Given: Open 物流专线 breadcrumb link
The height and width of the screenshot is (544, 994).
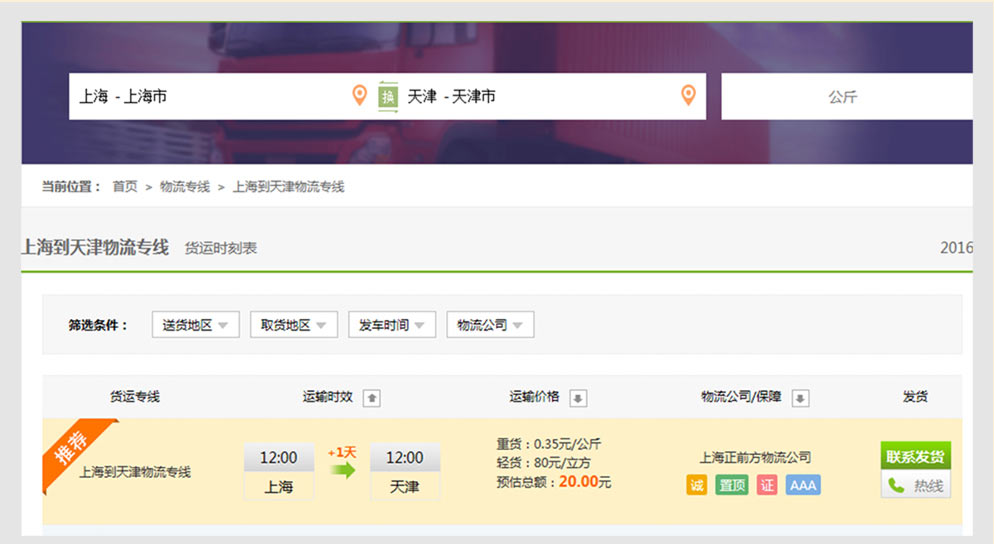Looking at the screenshot, I should pyautogui.click(x=184, y=186).
